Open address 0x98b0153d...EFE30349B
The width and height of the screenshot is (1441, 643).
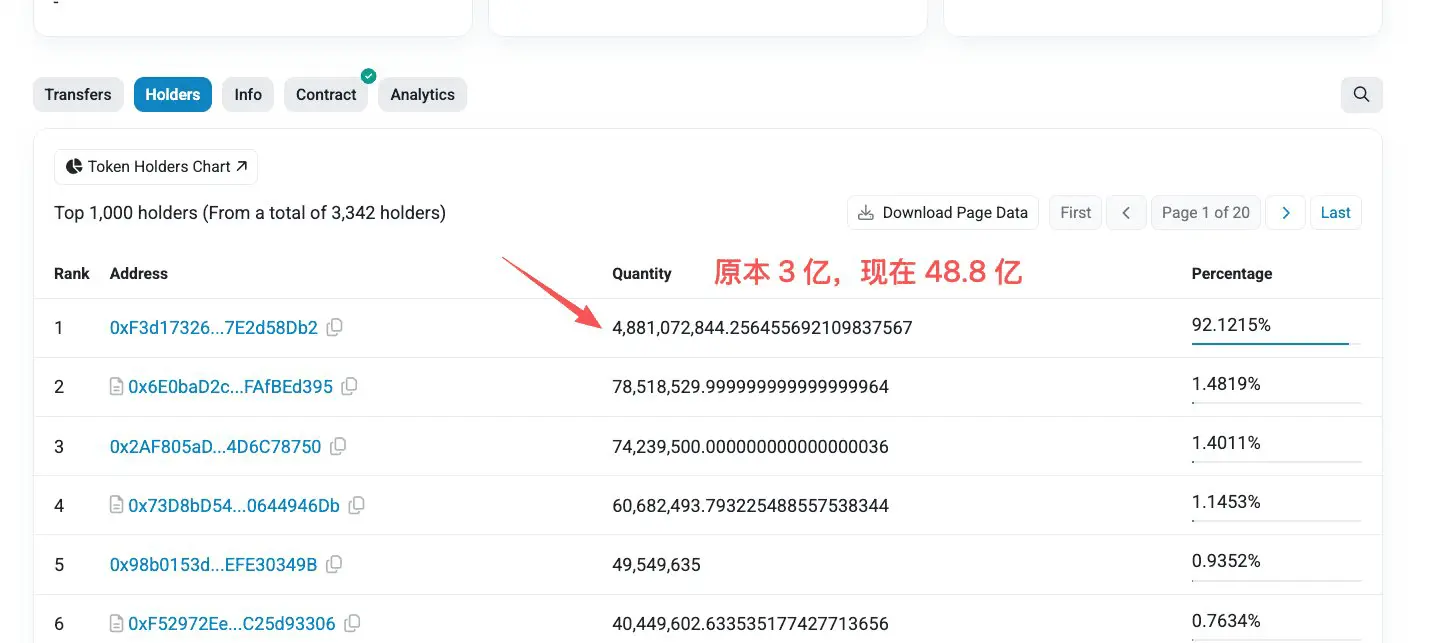(x=213, y=564)
